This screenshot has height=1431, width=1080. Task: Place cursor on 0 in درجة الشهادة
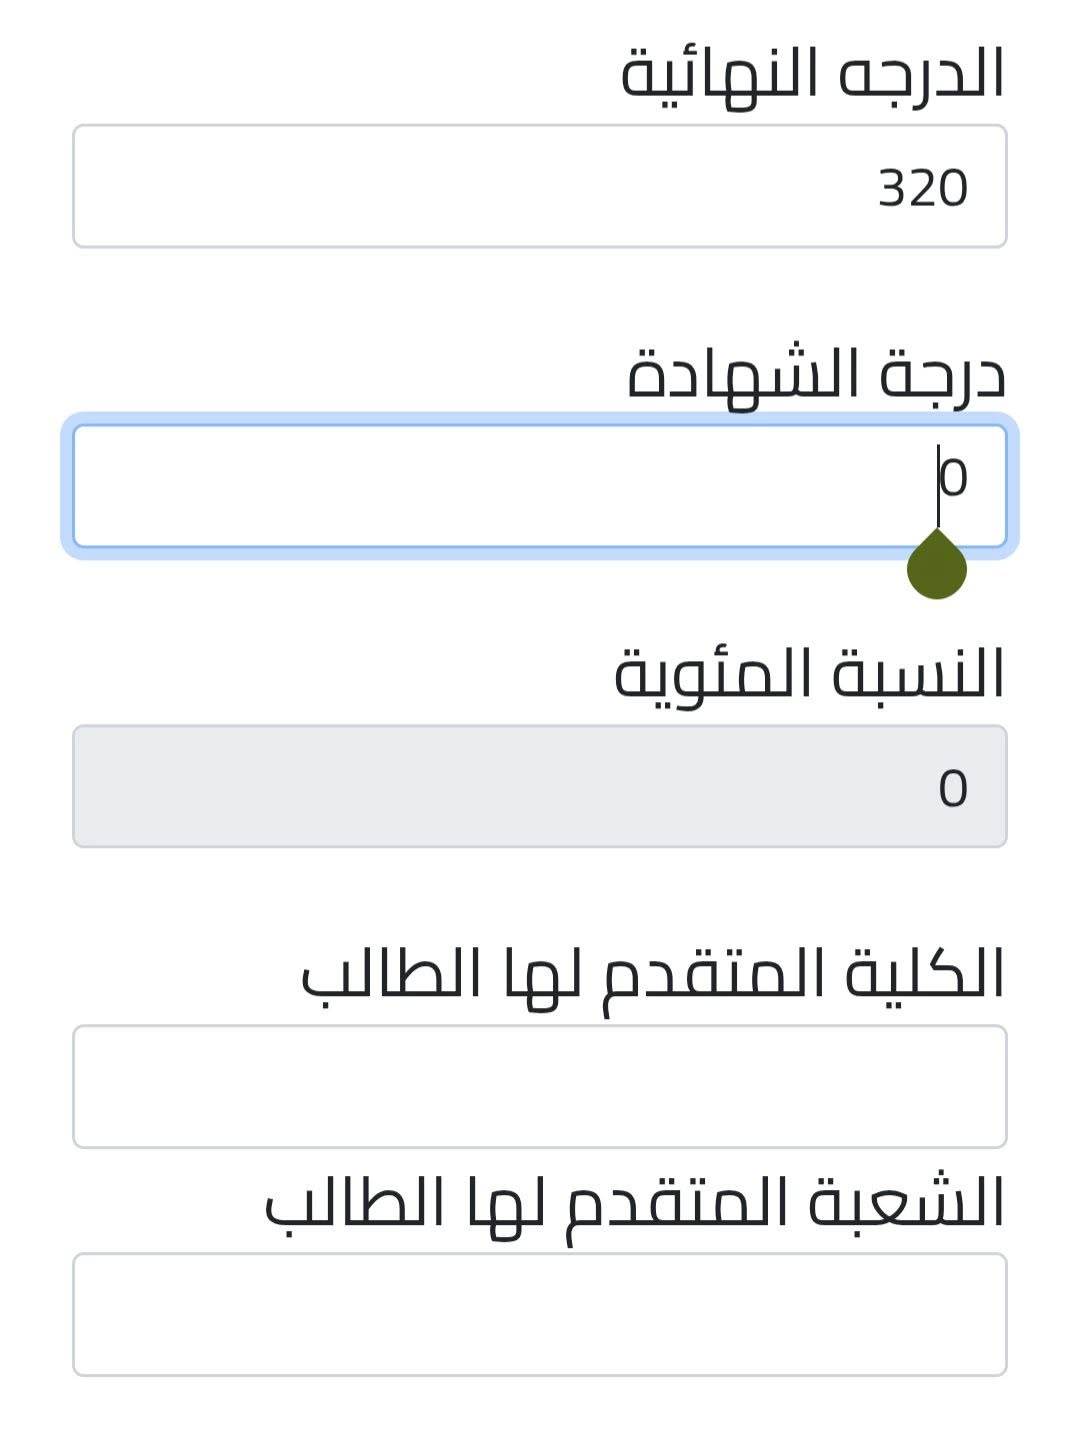(x=954, y=477)
